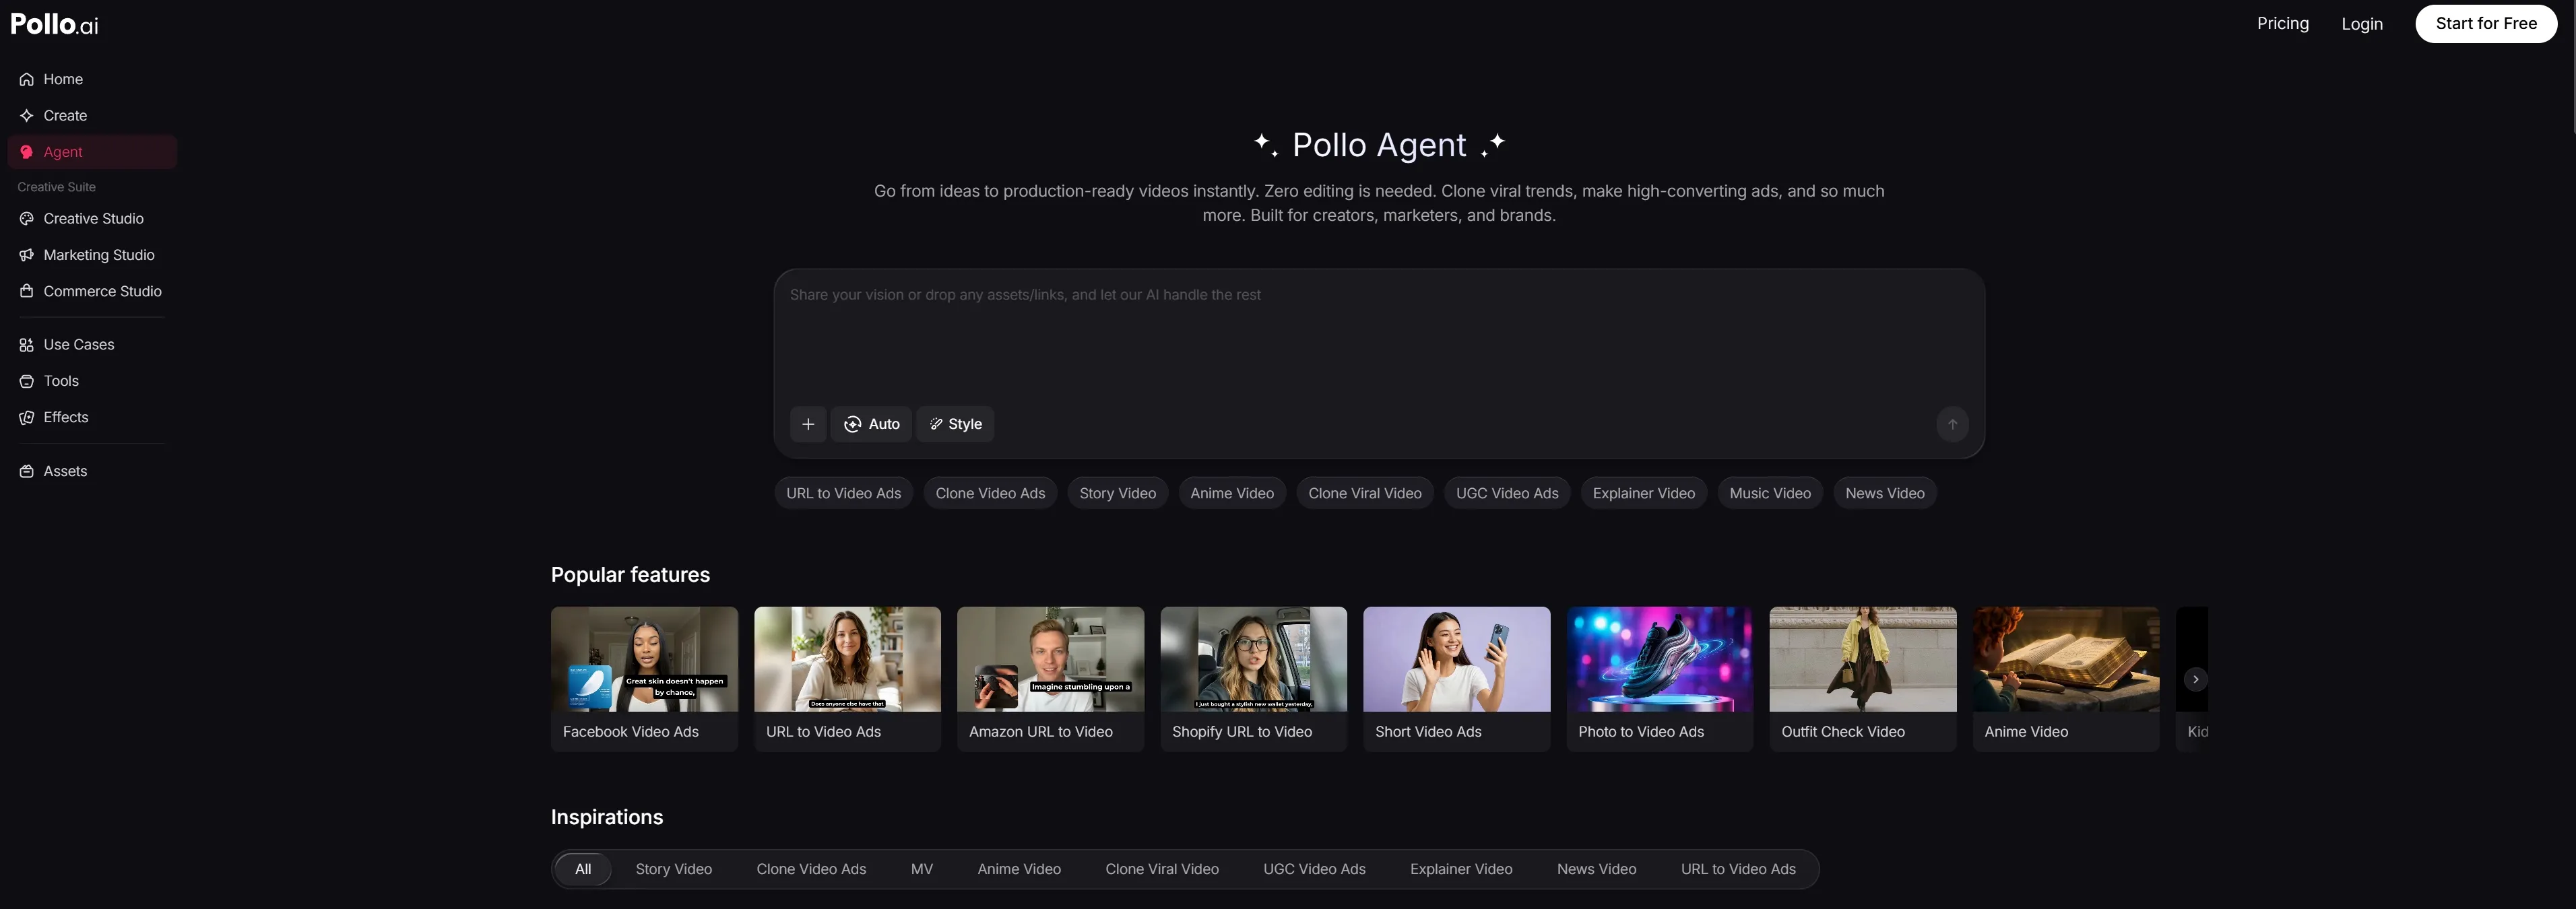This screenshot has width=2576, height=909.
Task: Open Commerce Studio from the sidebar
Action: coord(92,291)
